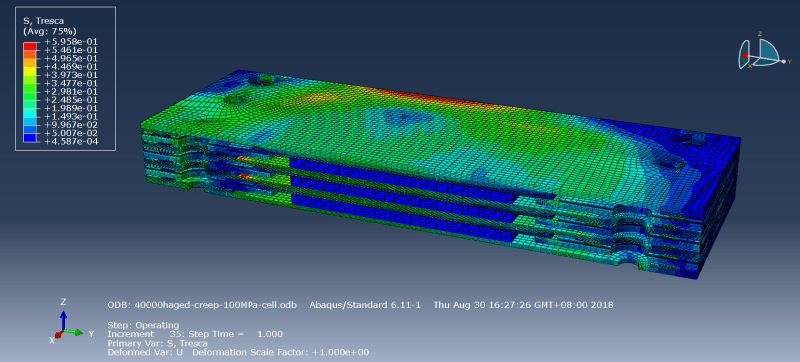Click the green Y axis of the view triad

[74, 332]
